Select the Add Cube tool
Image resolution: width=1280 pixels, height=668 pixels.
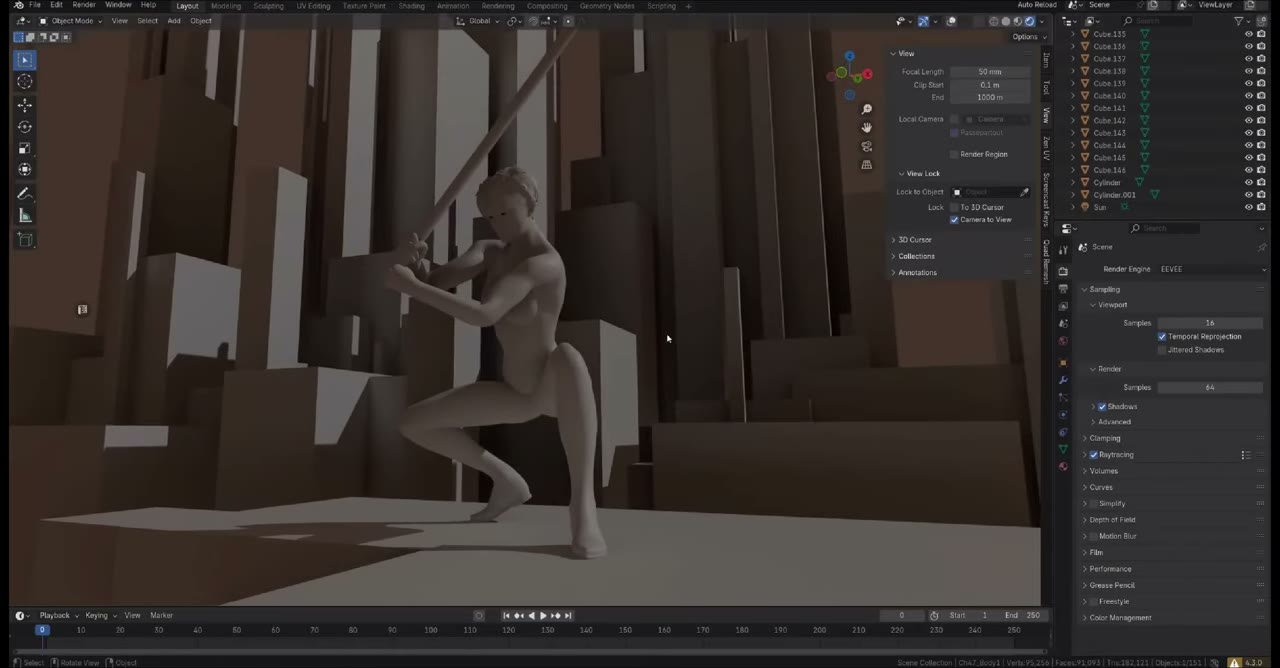pos(25,240)
